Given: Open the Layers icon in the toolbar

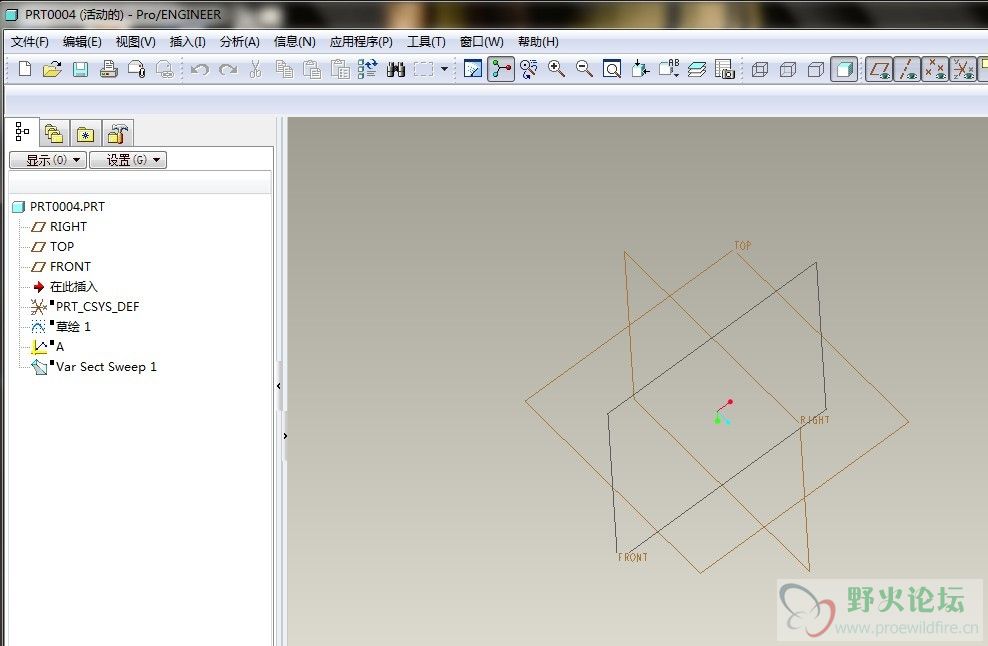Looking at the screenshot, I should coord(697,69).
